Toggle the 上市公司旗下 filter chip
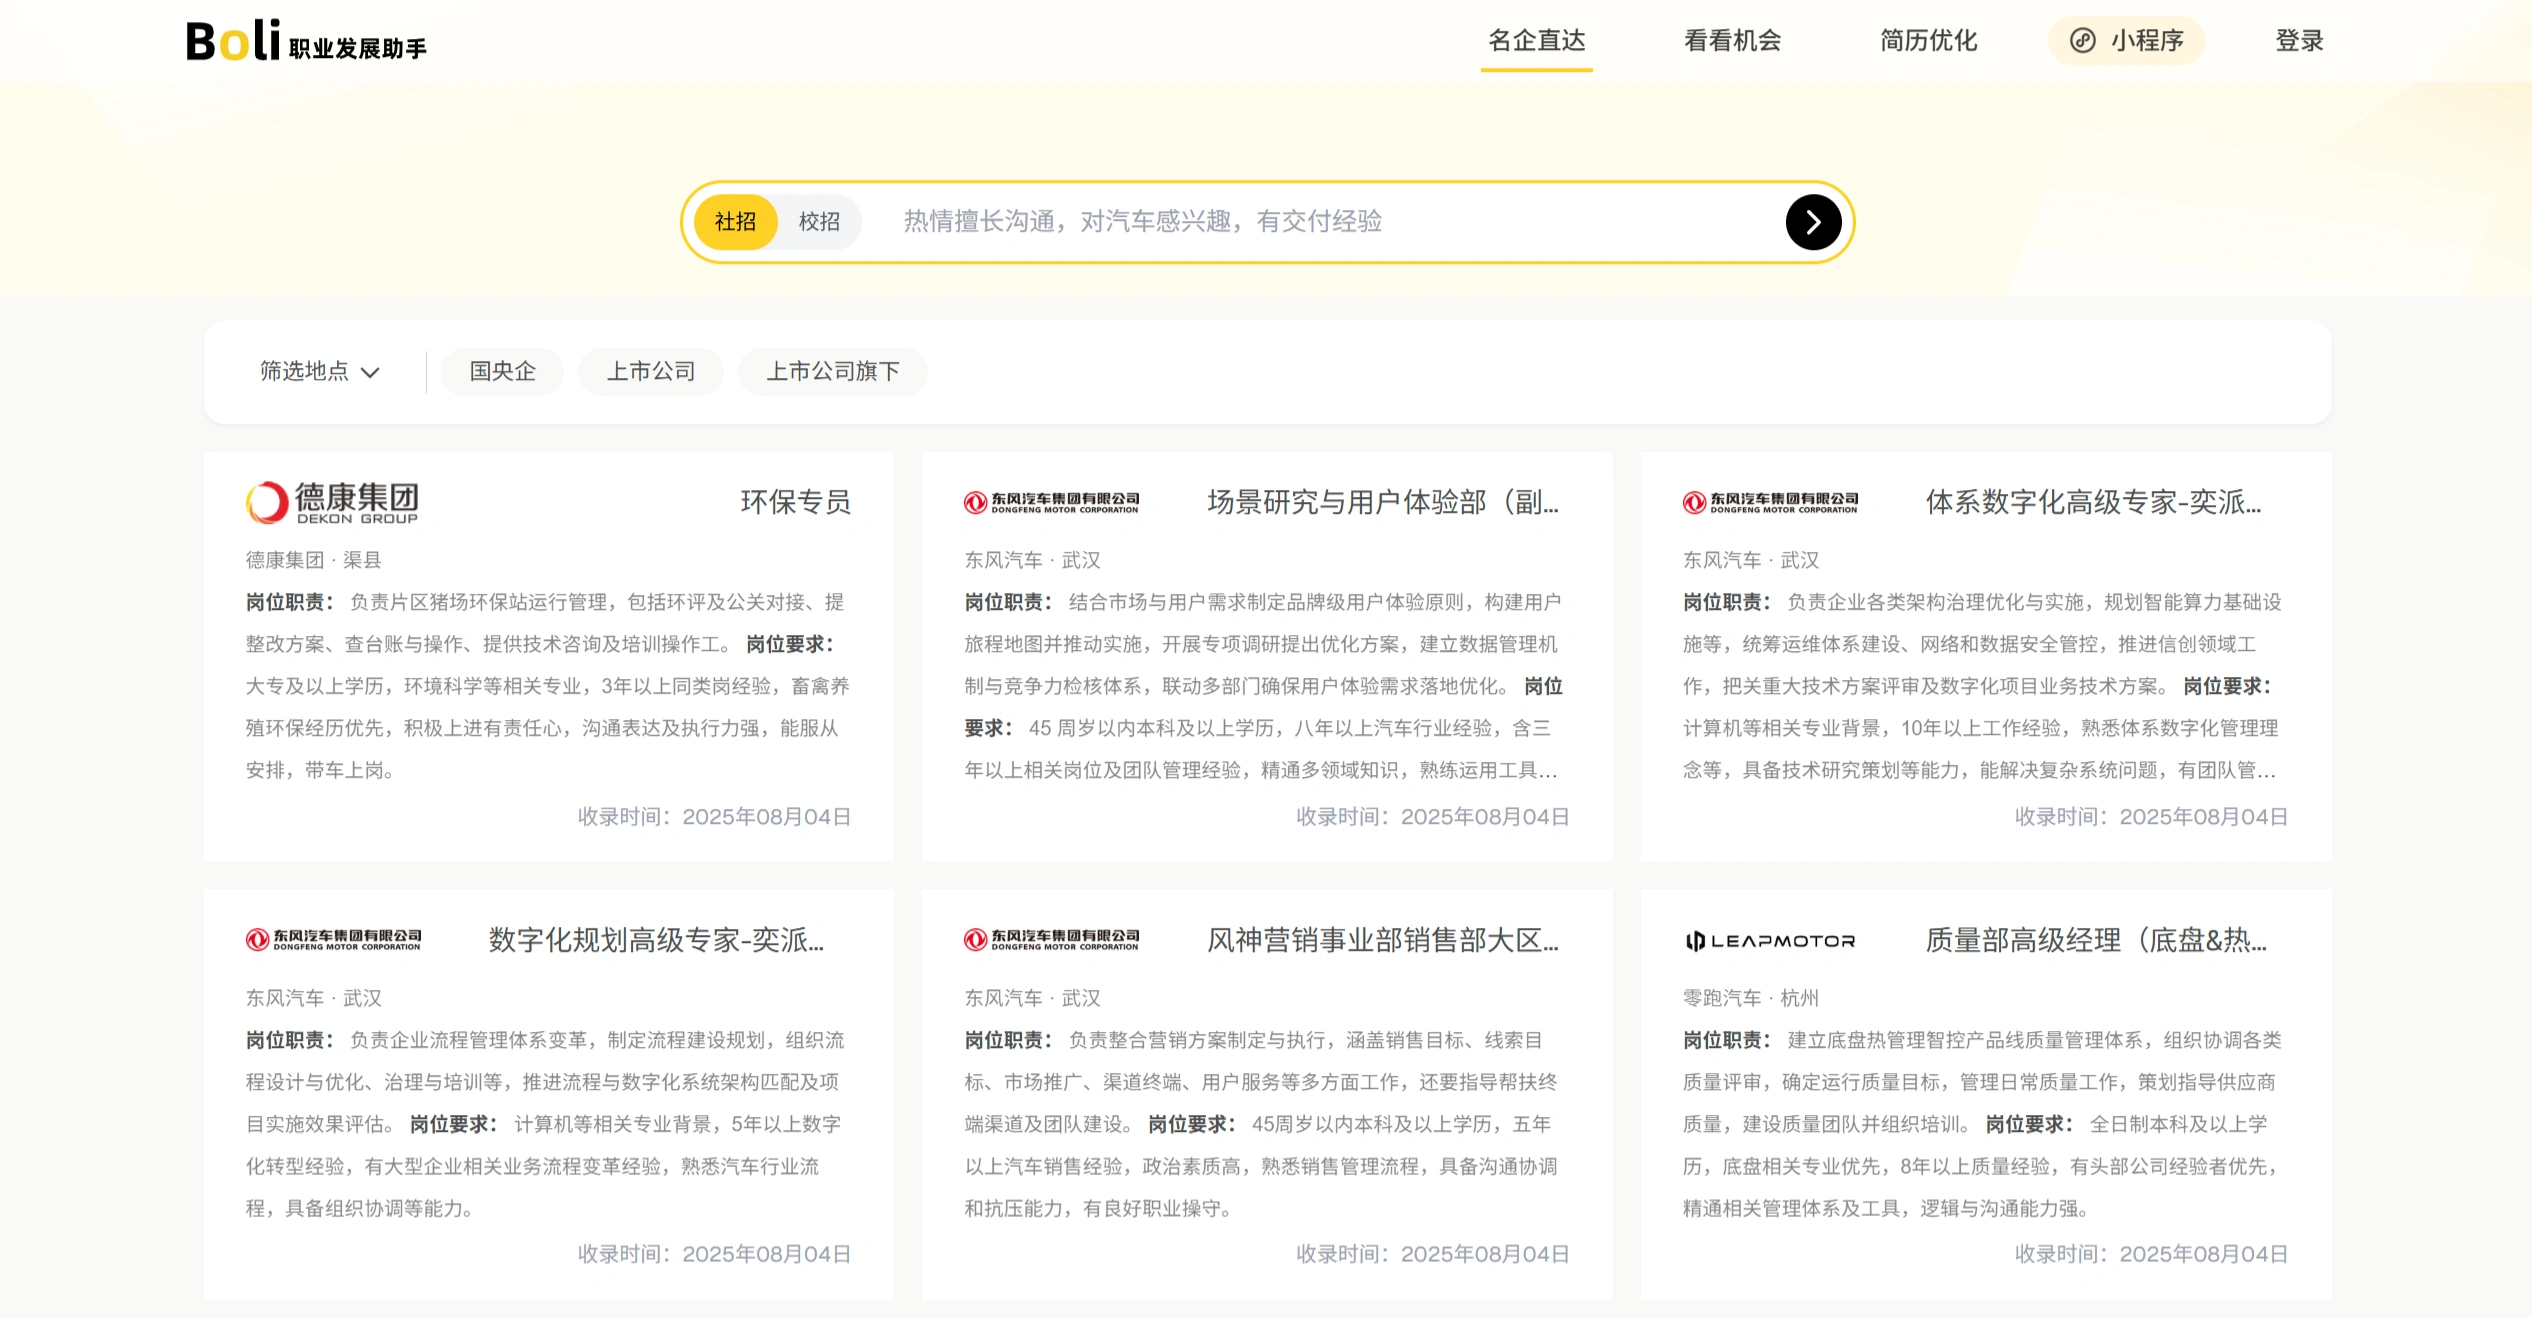The height and width of the screenshot is (1318, 2532). [x=833, y=372]
